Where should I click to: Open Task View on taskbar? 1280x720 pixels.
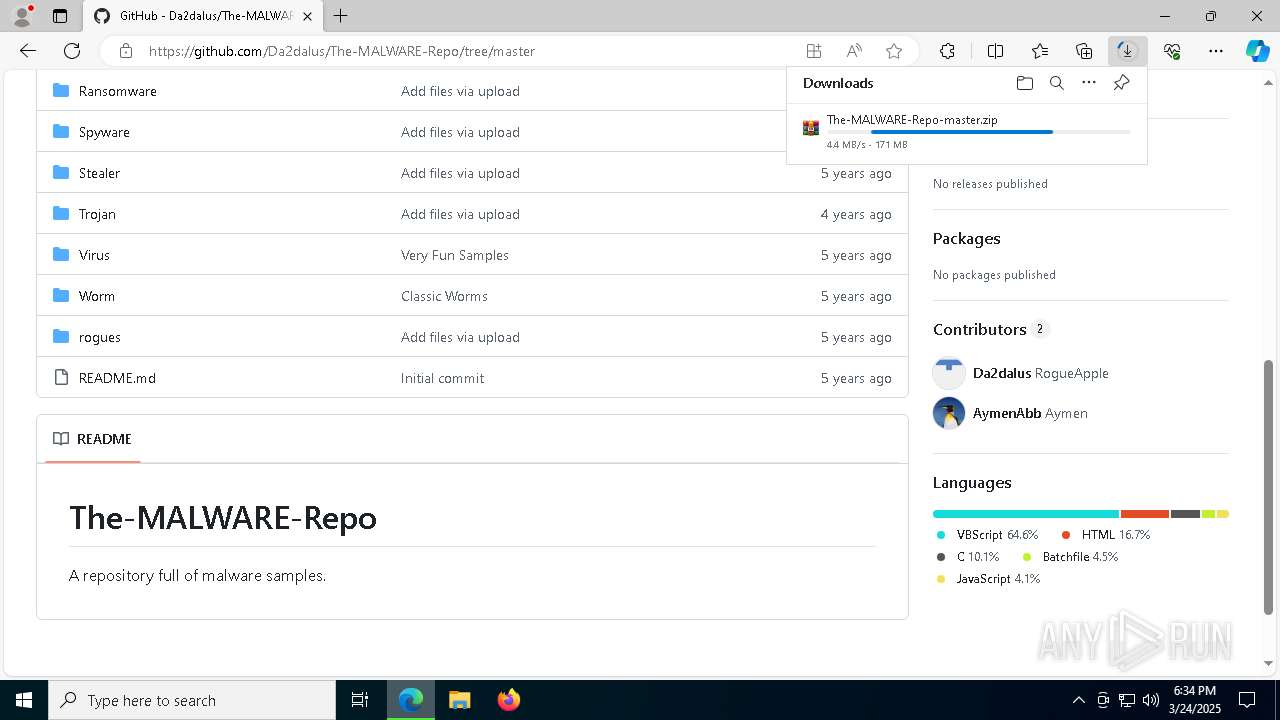(360, 700)
